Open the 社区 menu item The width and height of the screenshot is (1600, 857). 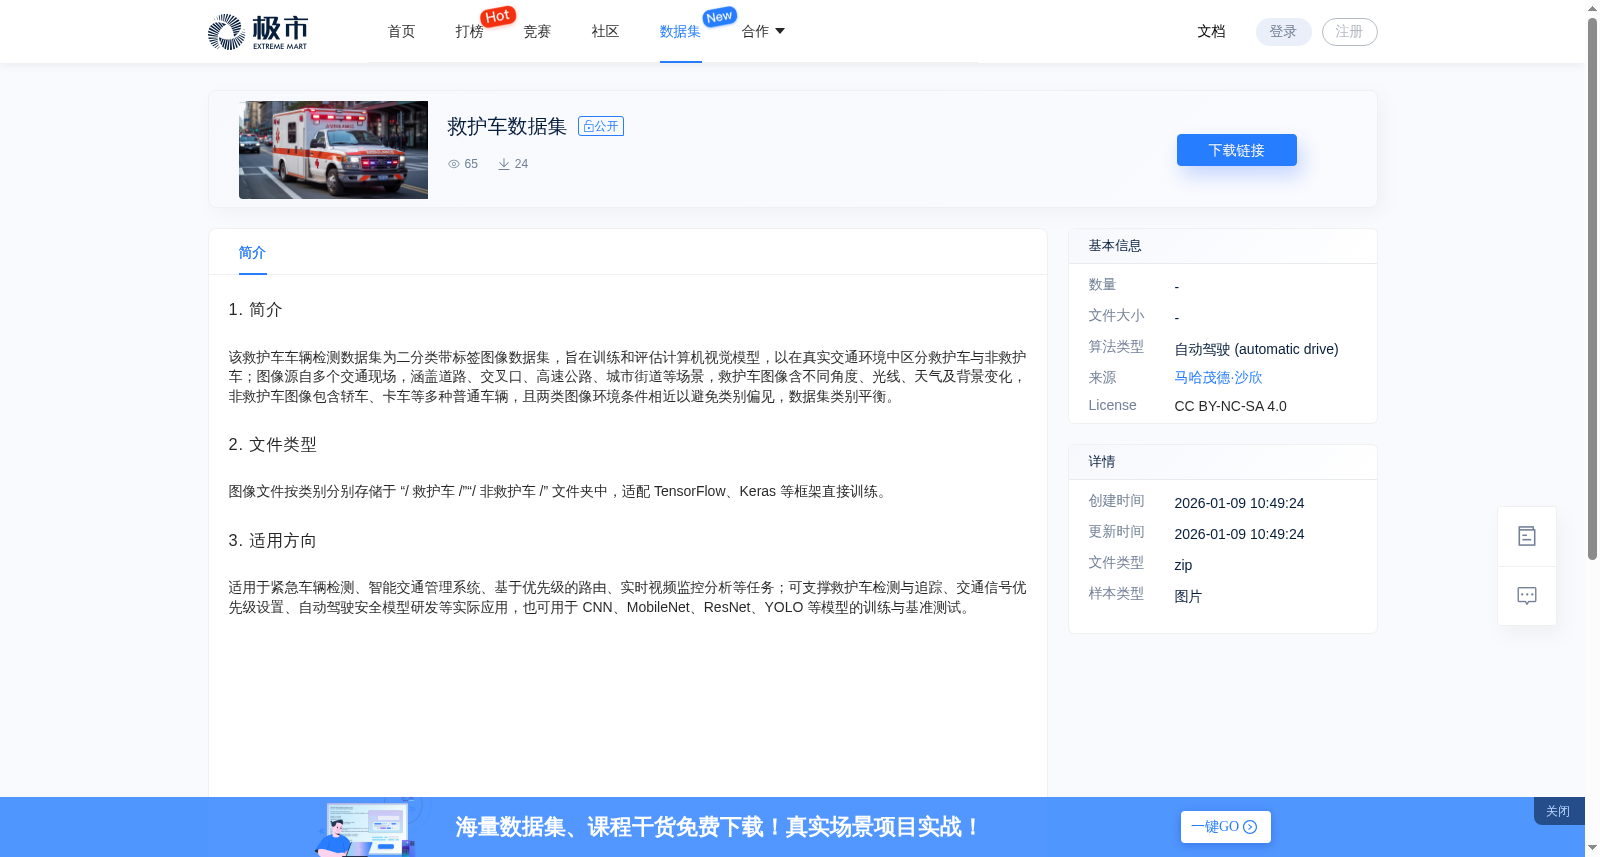[605, 32]
